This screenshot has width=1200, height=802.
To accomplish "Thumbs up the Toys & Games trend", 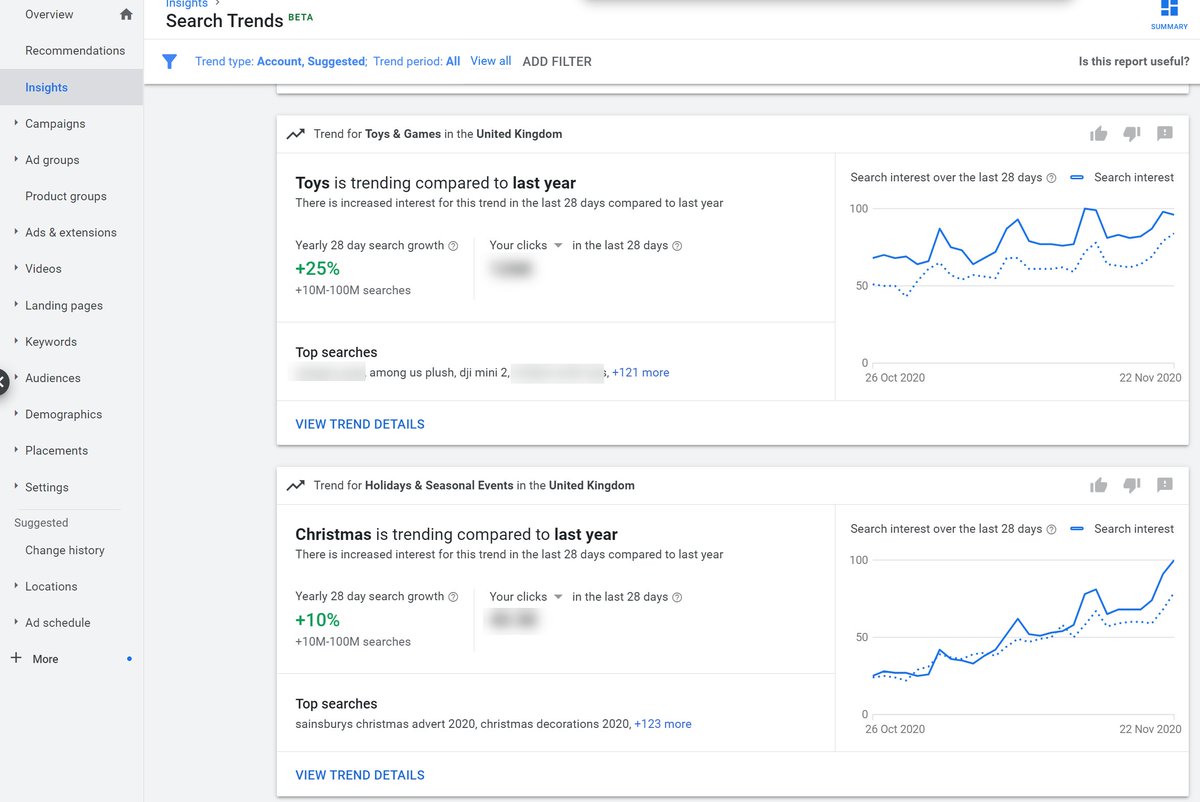I will click(x=1099, y=134).
